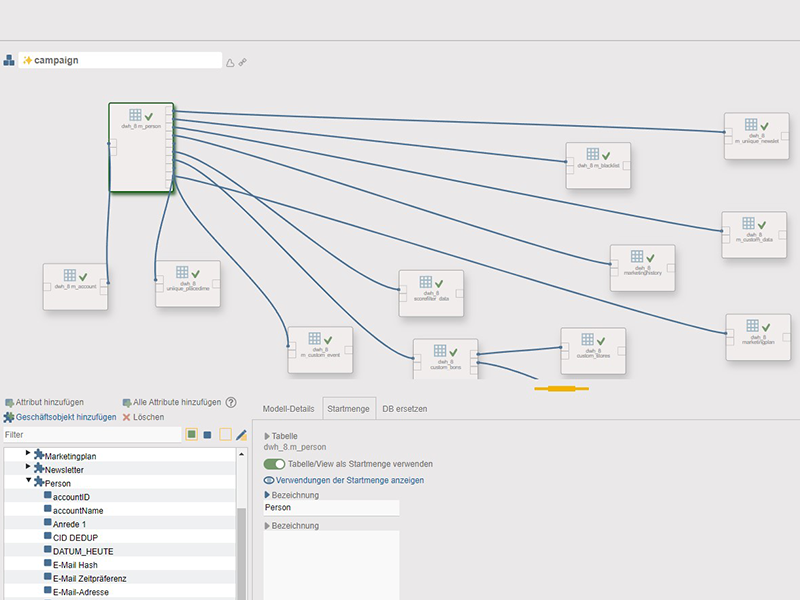Click the pencil edit icon beside filter
Viewport: 800px width, 600px height.
(x=241, y=435)
